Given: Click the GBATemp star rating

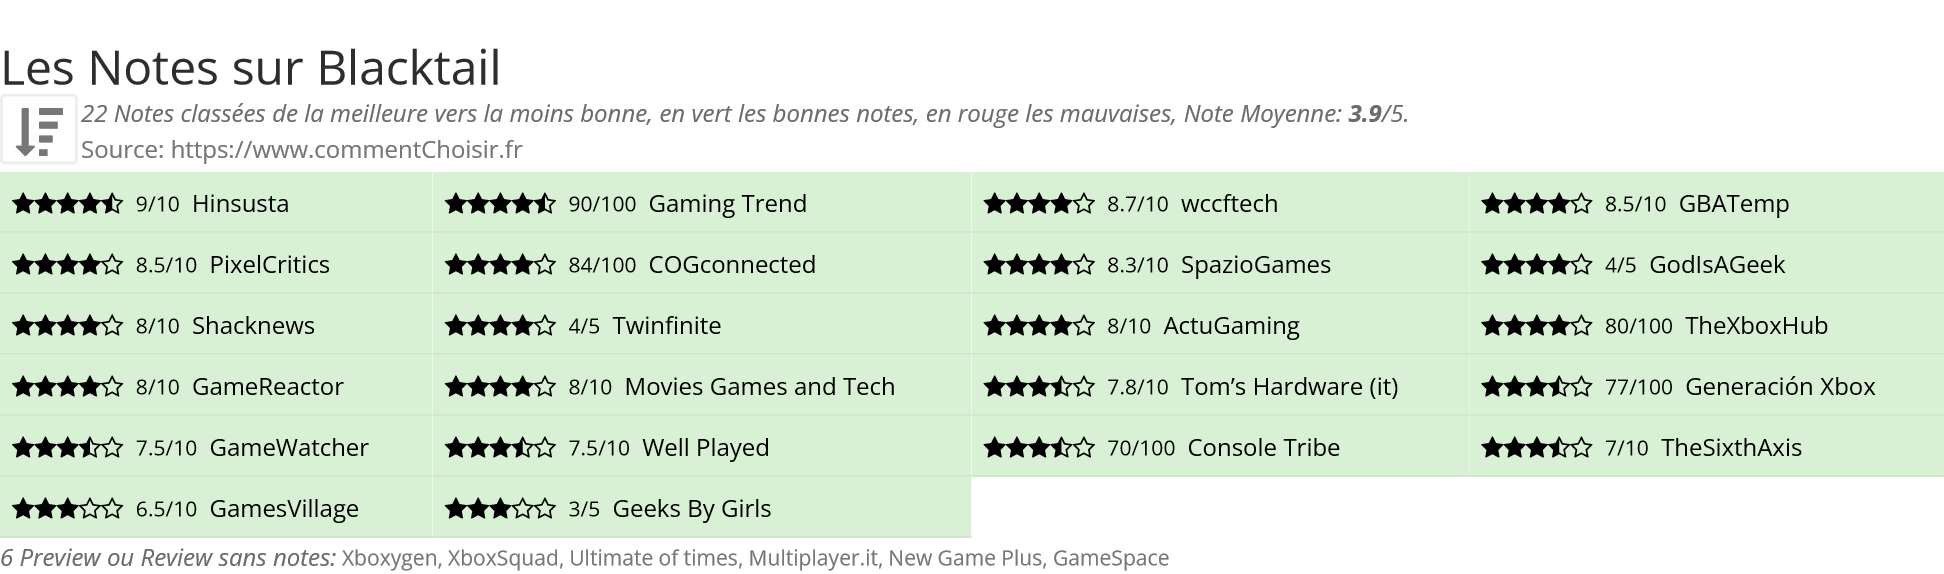Looking at the screenshot, I should (x=1536, y=204).
